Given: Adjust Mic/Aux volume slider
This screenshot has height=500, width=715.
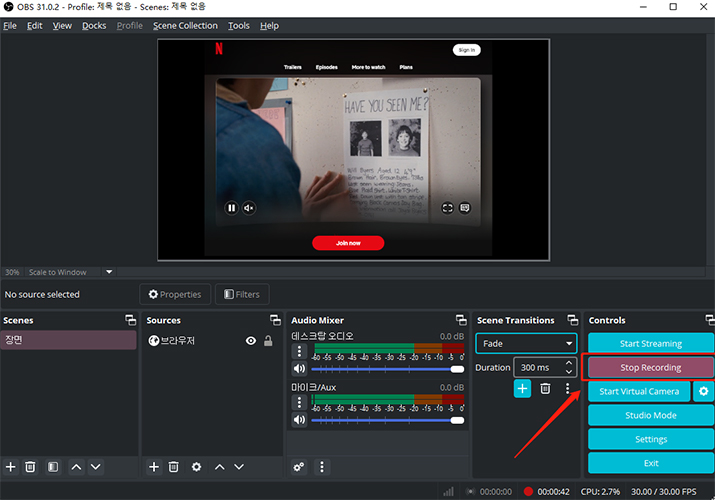Looking at the screenshot, I should [388, 420].
